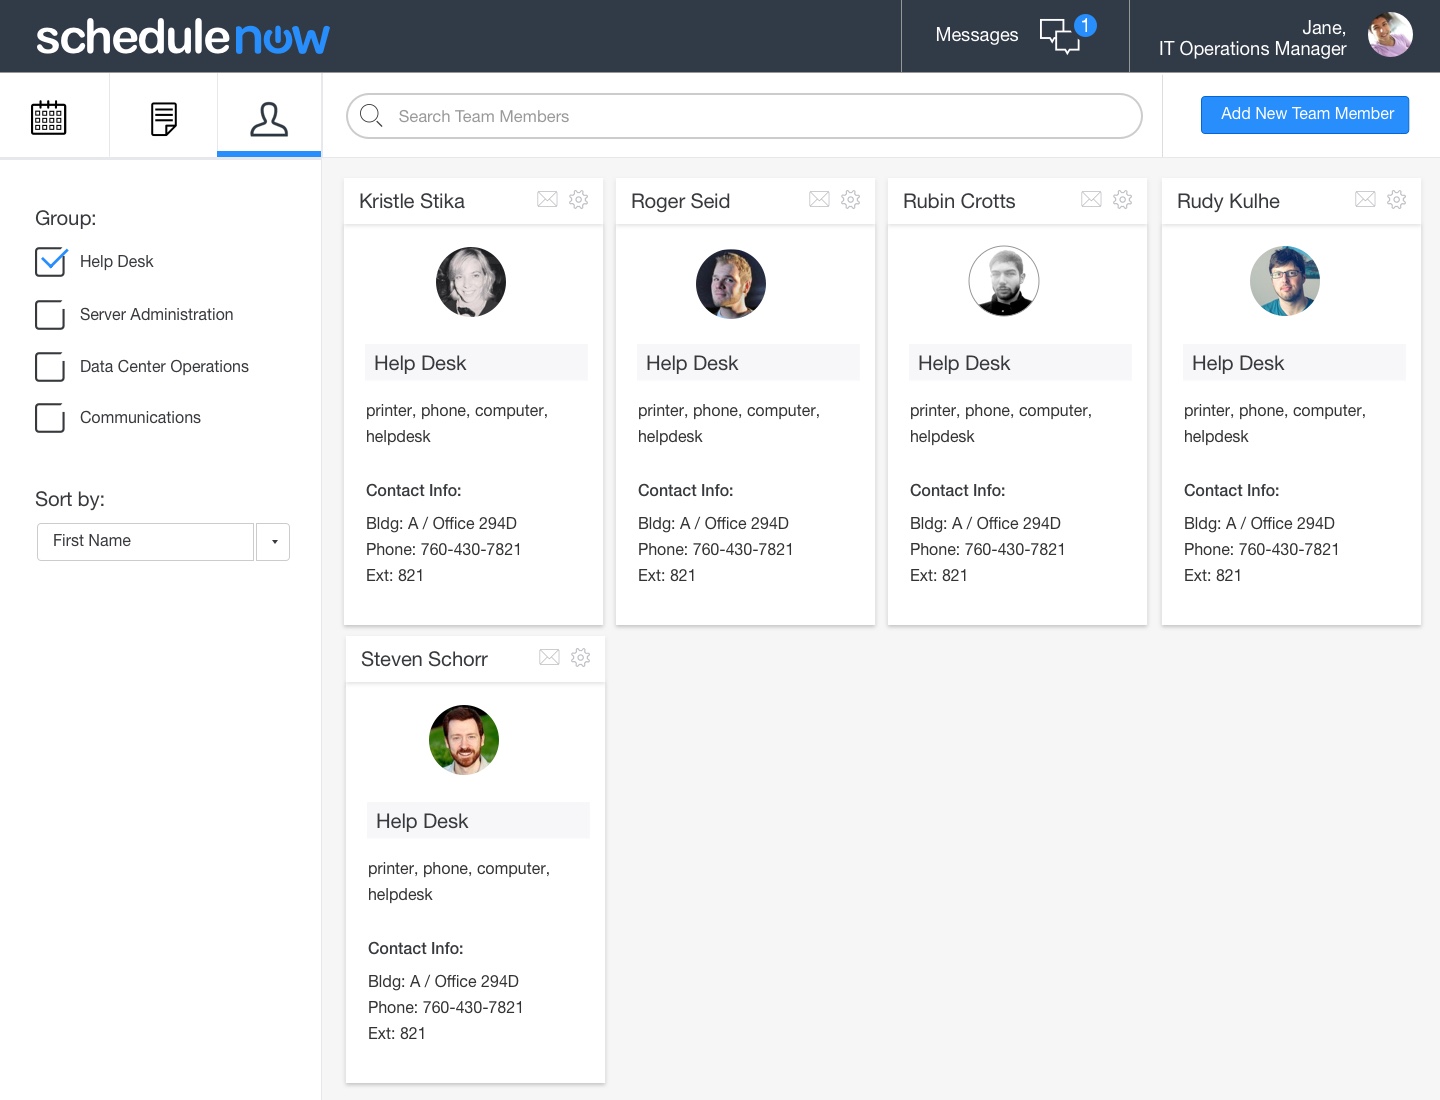Click Help Desk label on Rudy's card
This screenshot has height=1100, width=1440.
1238,363
